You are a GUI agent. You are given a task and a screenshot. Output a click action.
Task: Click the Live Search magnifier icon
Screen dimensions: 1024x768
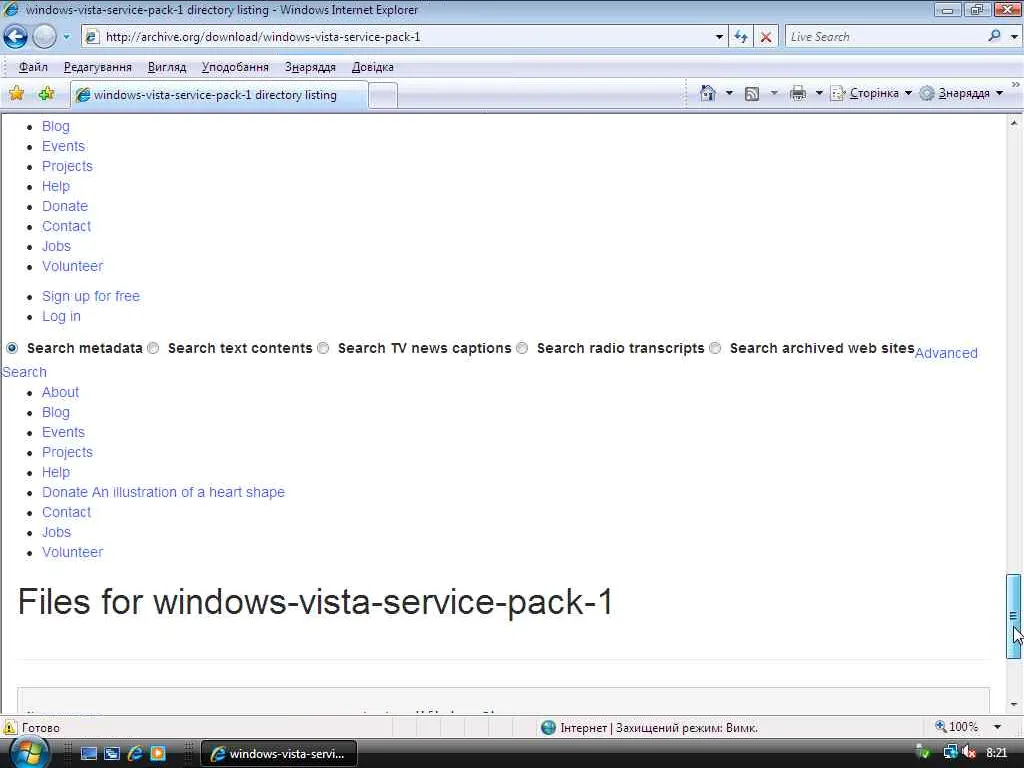[x=994, y=36]
